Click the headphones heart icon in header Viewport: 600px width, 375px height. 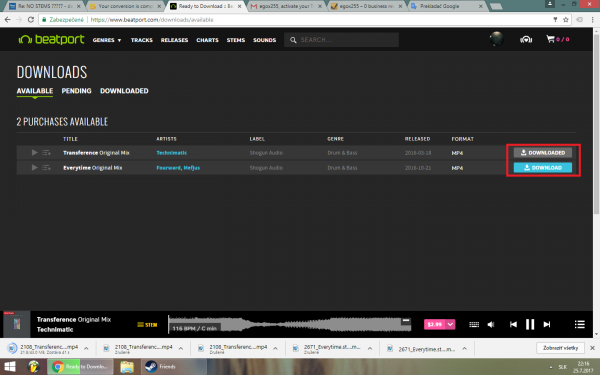click(526, 39)
